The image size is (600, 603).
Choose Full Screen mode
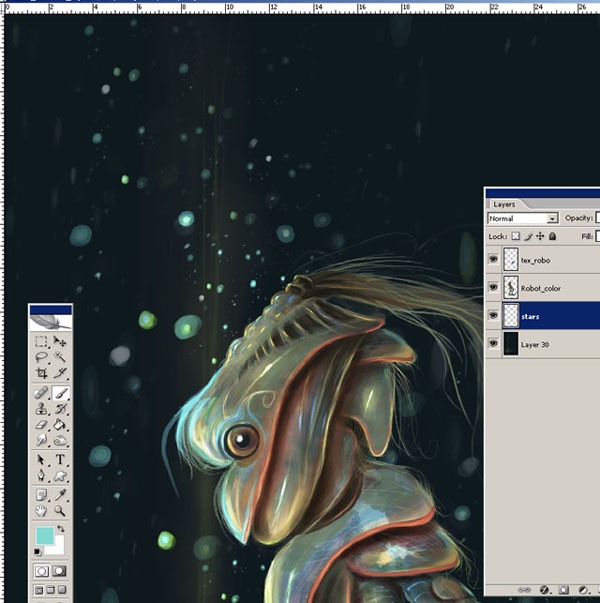tap(62, 590)
